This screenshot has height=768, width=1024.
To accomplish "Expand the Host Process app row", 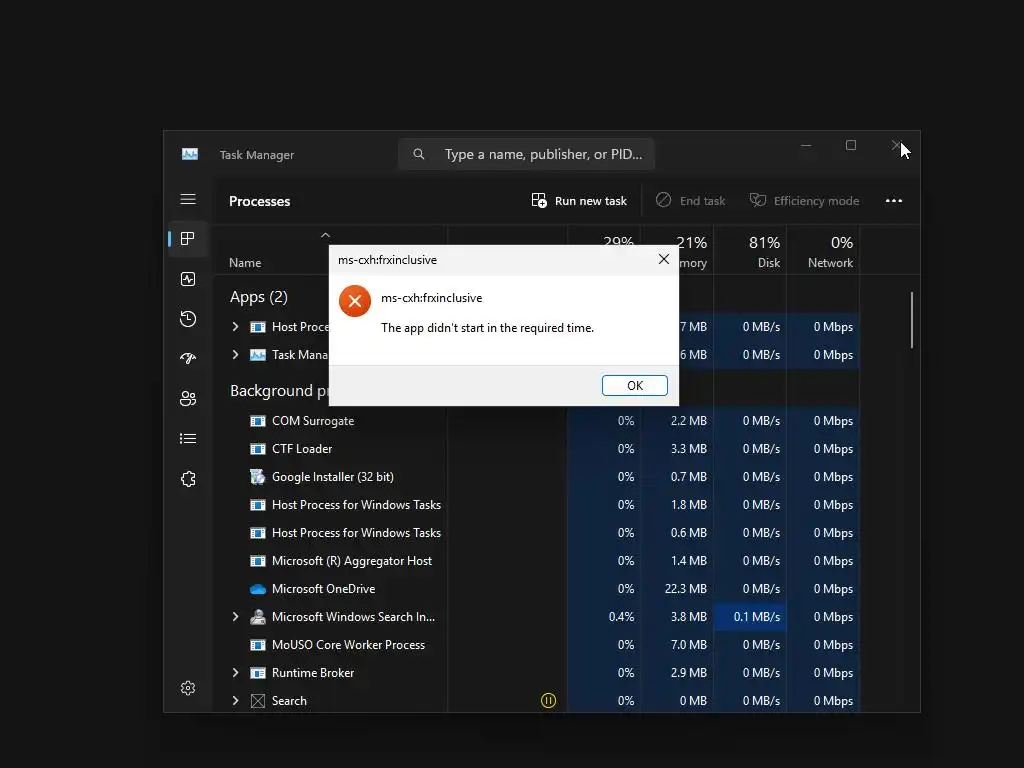I will [x=235, y=327].
